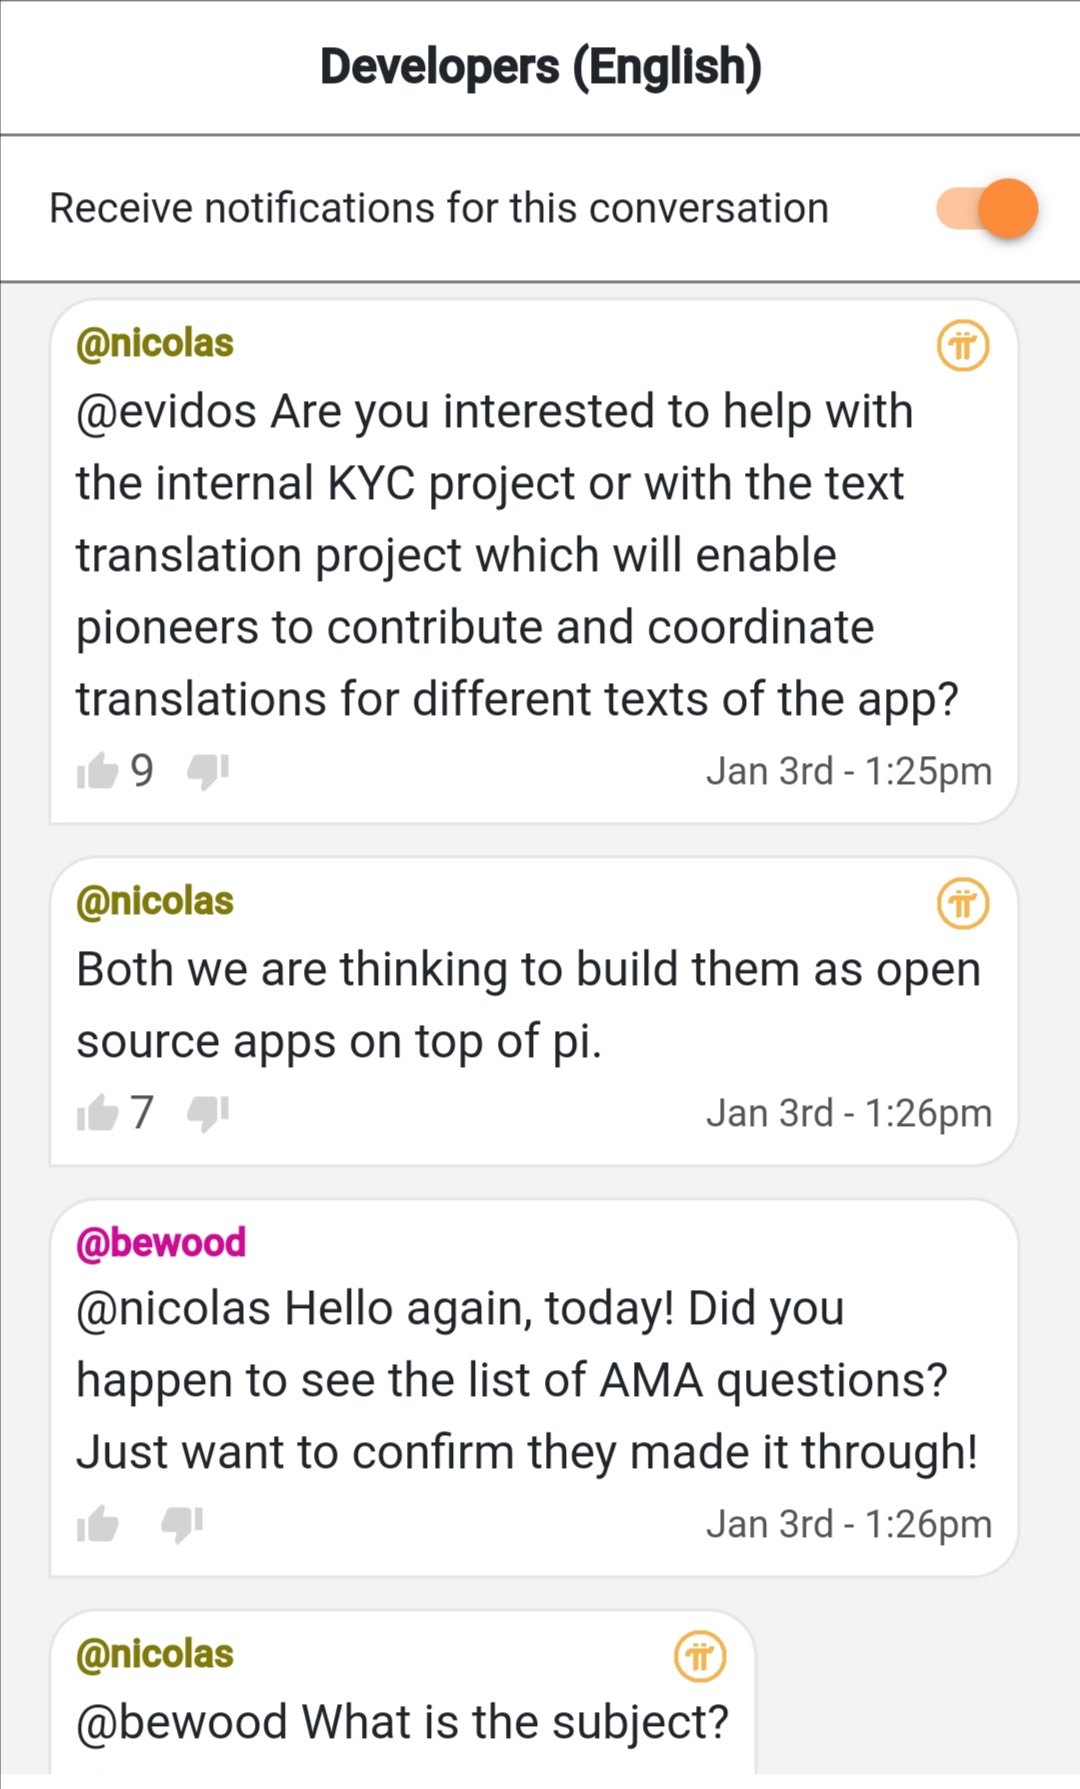
Task: Like bewood's AMA questions message
Action: click(98, 1524)
